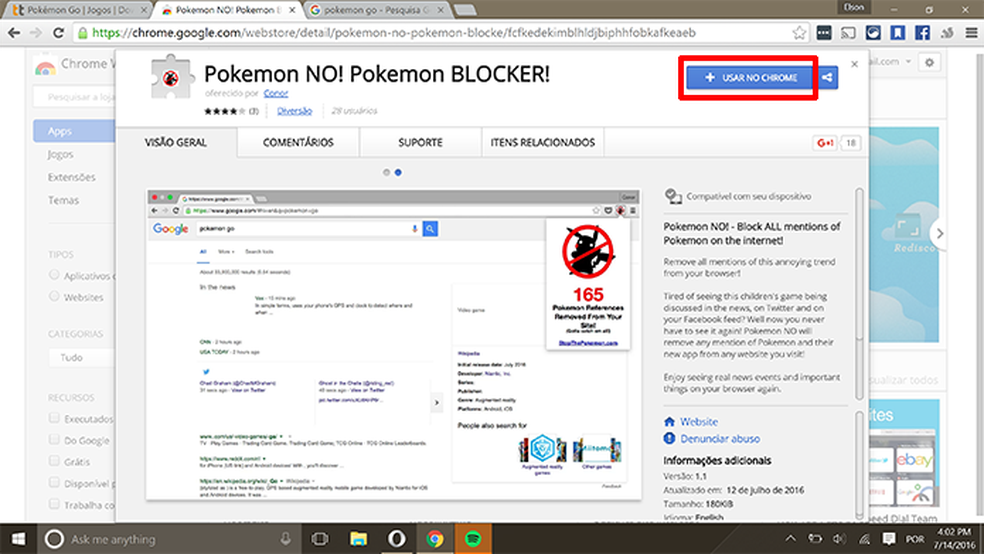
Task: Open File Explorer from the taskbar
Action: click(358, 539)
